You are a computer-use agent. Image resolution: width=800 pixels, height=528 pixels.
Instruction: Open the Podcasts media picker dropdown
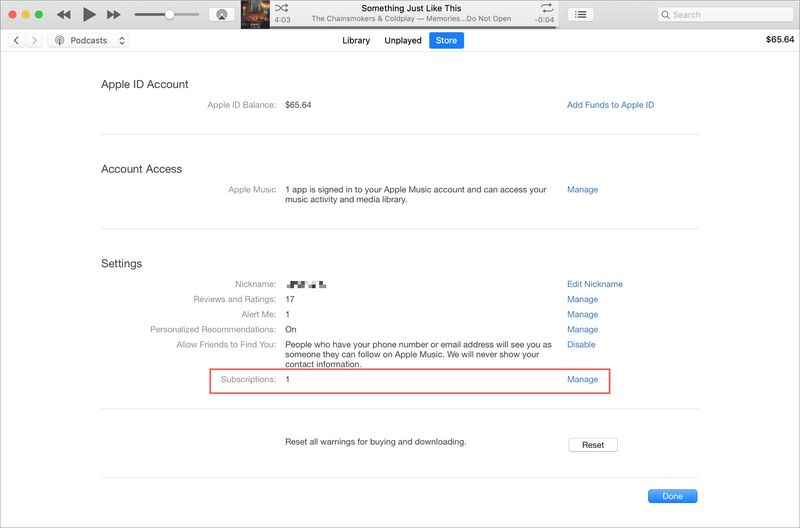[x=88, y=40]
